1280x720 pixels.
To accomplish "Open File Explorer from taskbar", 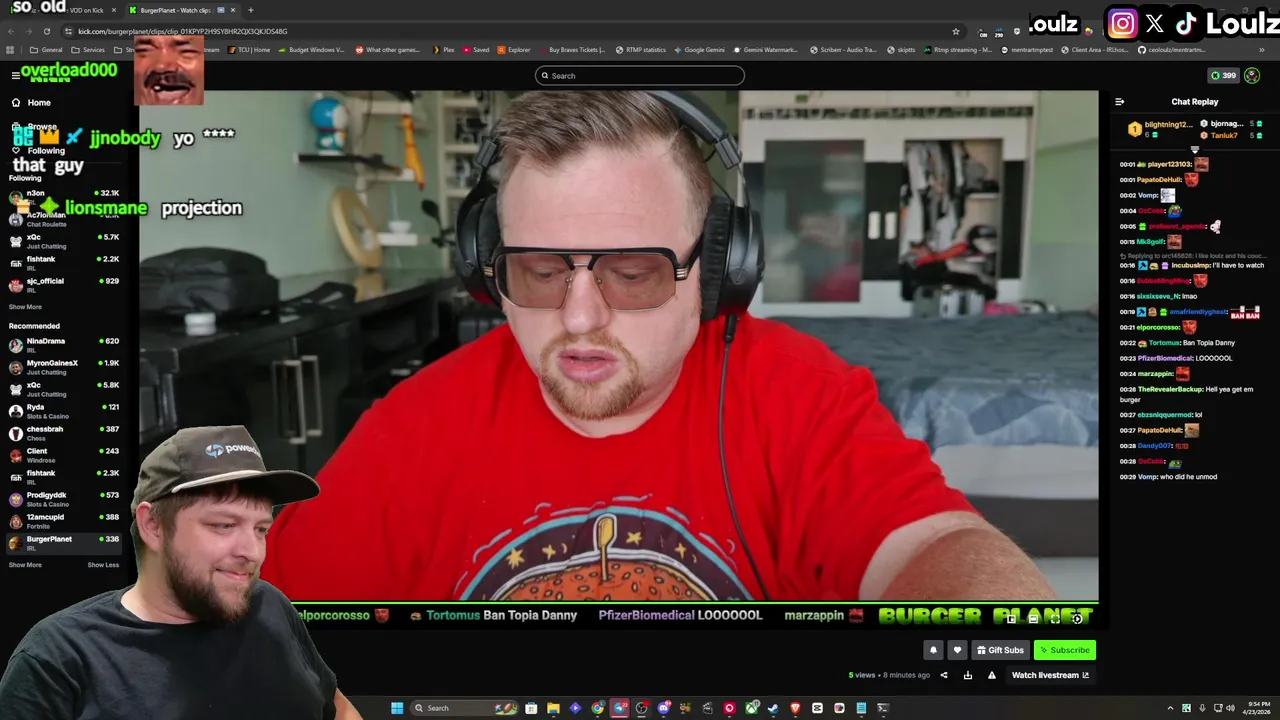I will 553,708.
